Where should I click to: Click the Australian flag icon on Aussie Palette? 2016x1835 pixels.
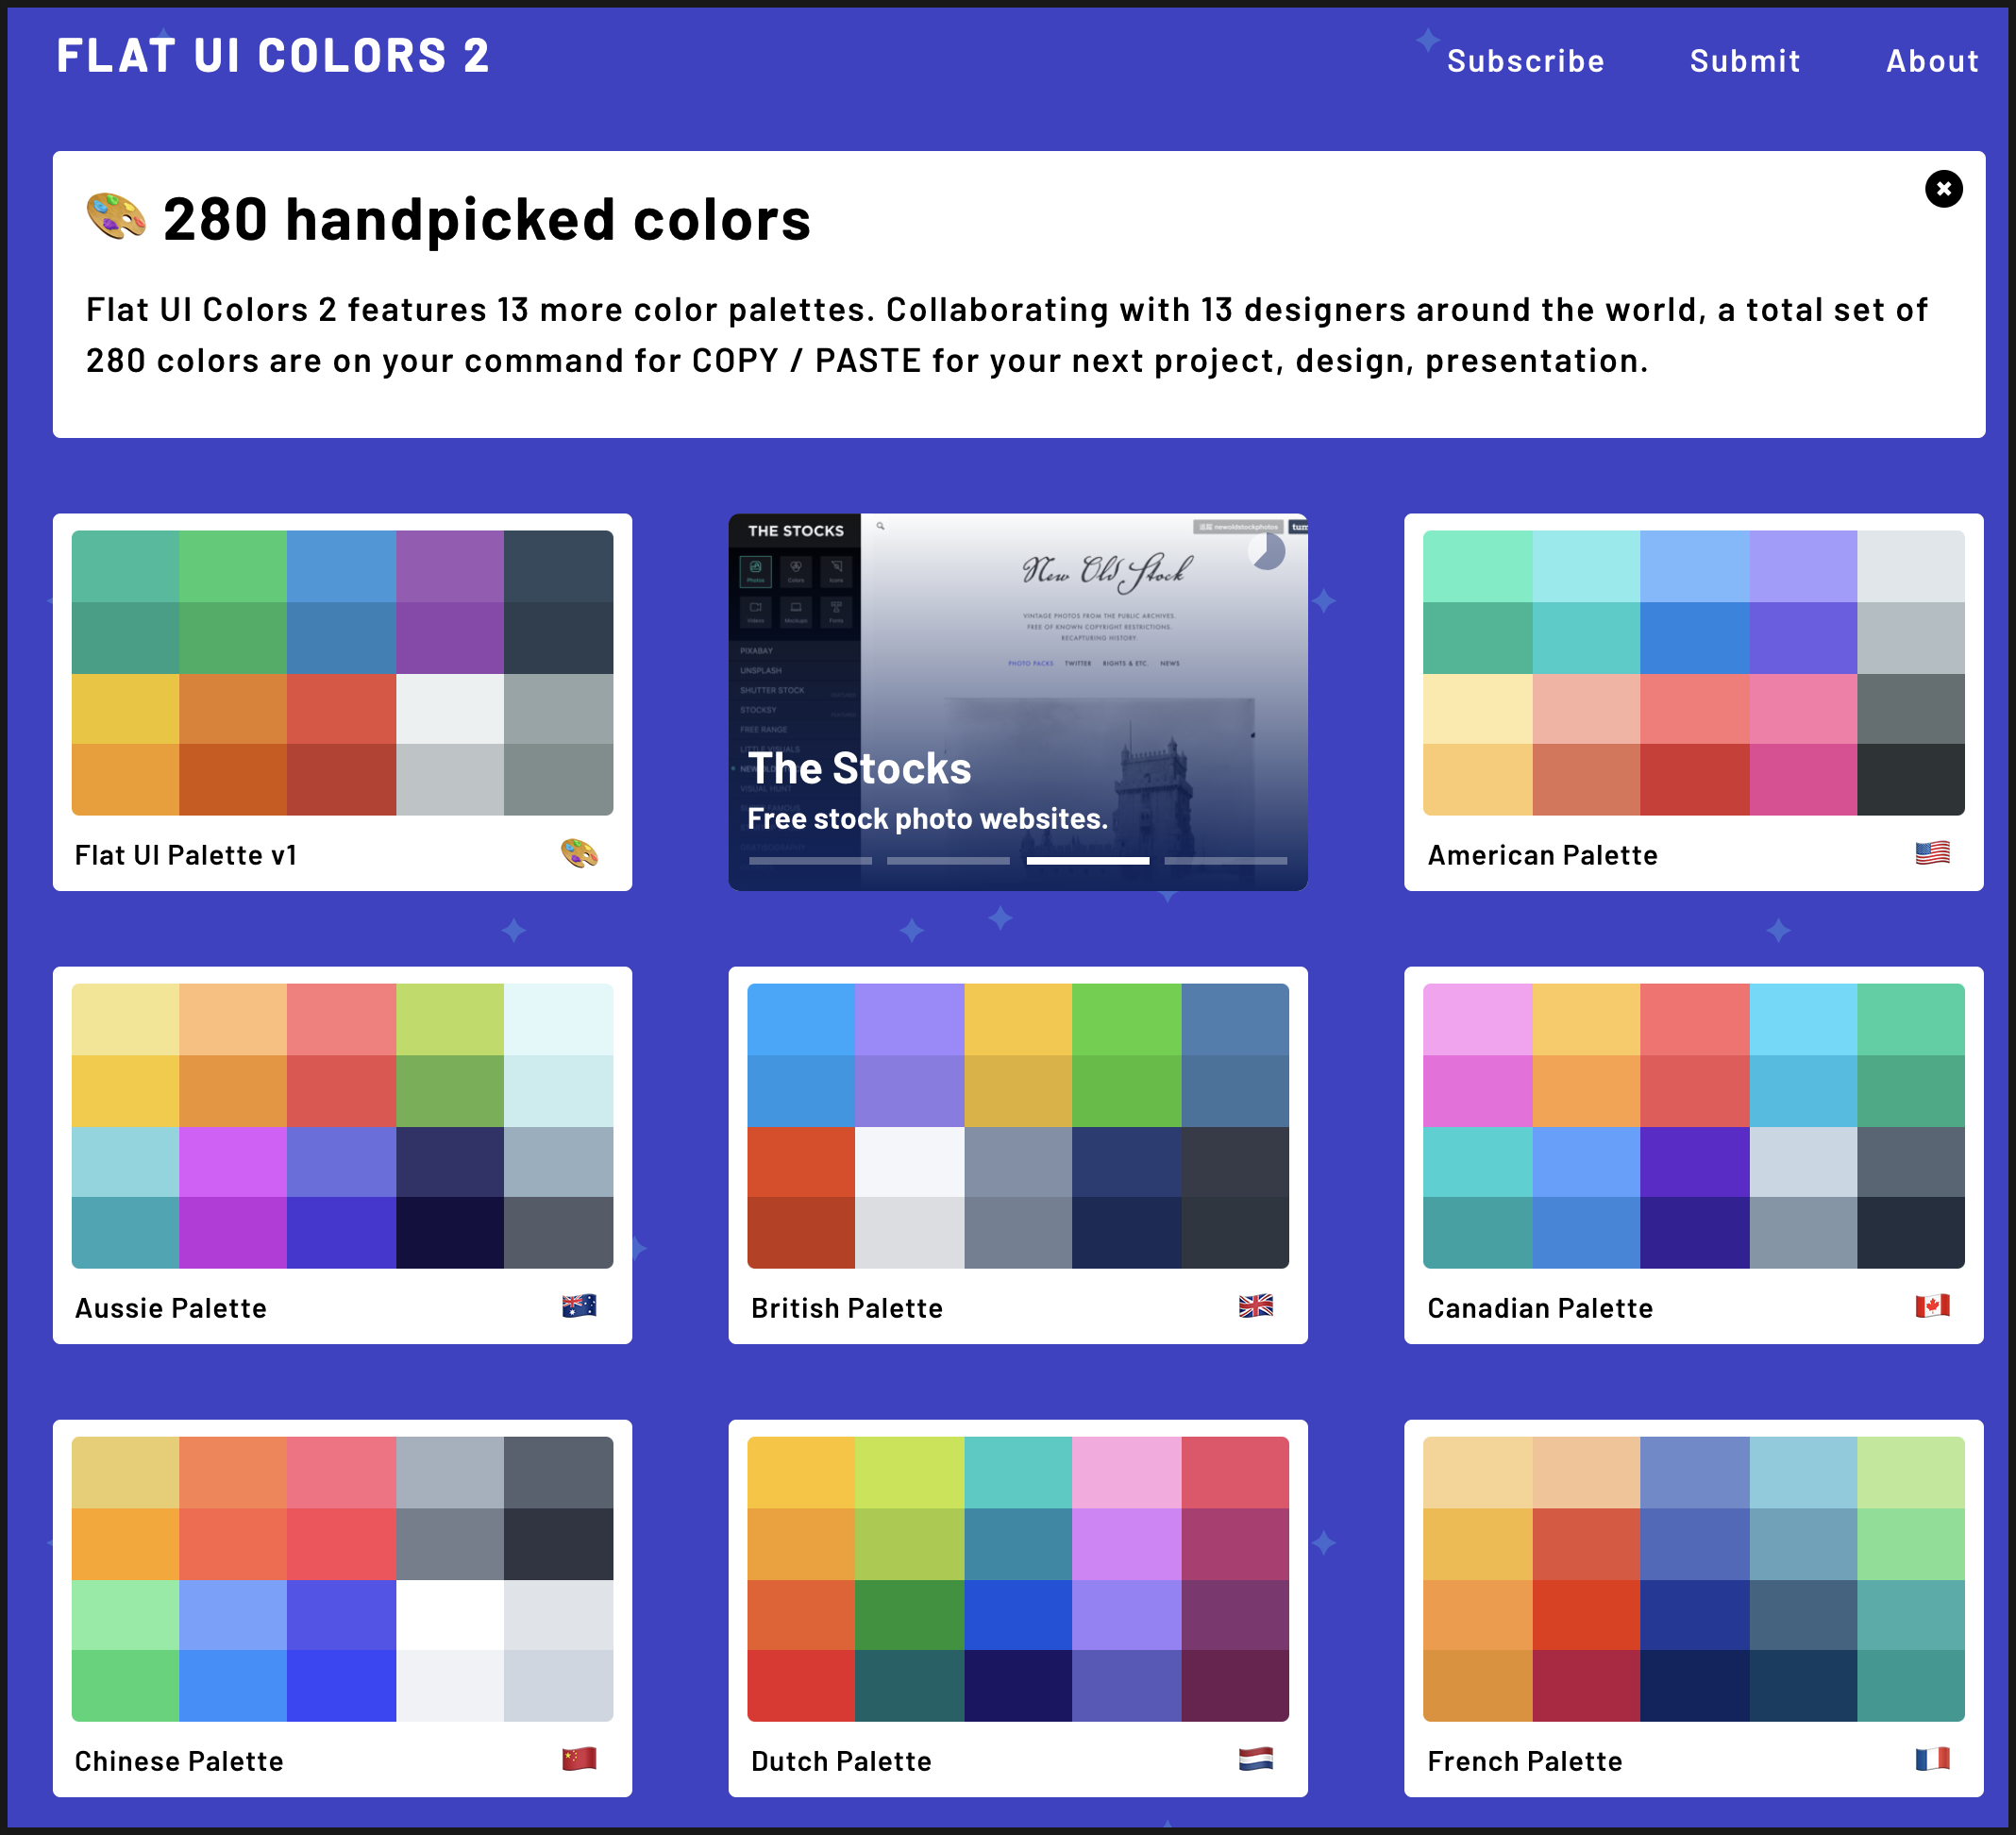pos(583,1306)
